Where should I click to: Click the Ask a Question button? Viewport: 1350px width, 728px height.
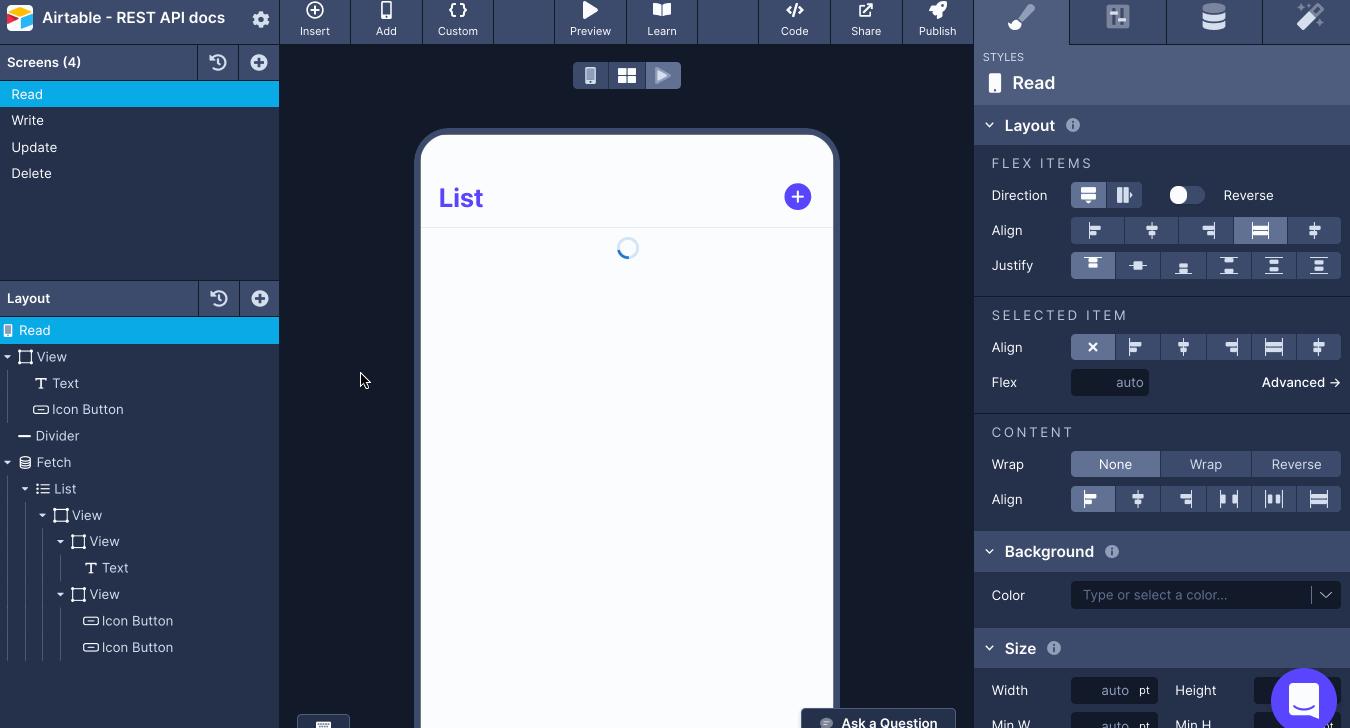879,720
